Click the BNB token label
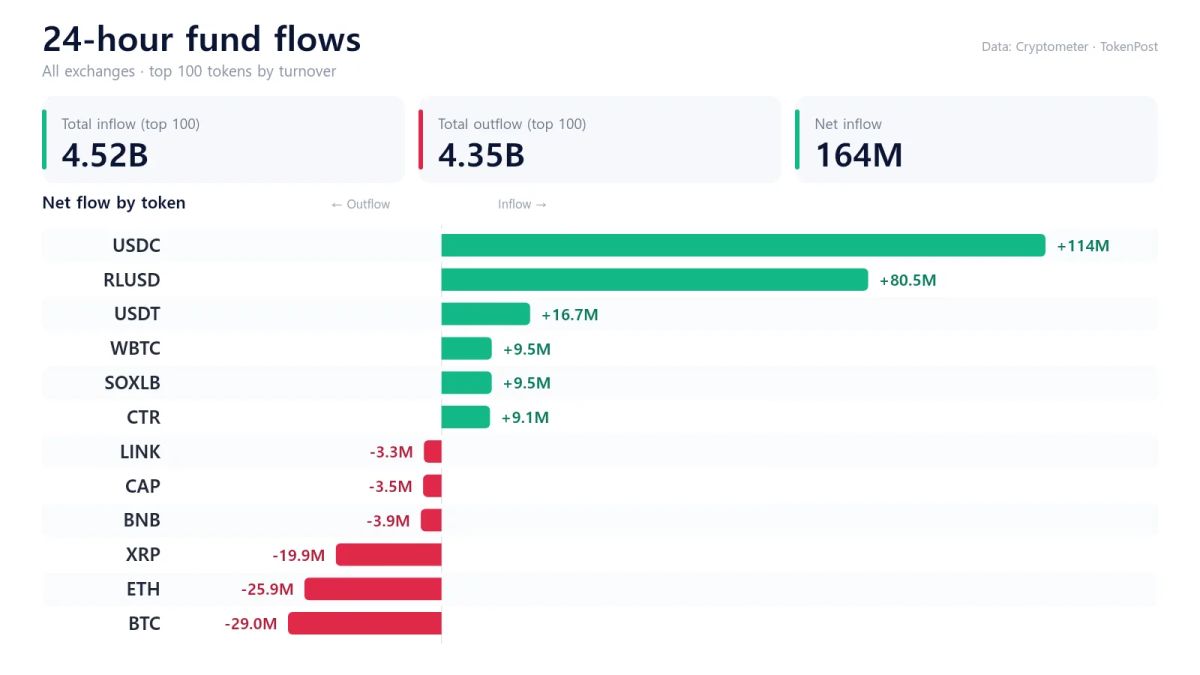The height and width of the screenshot is (675, 1200). pos(142,520)
